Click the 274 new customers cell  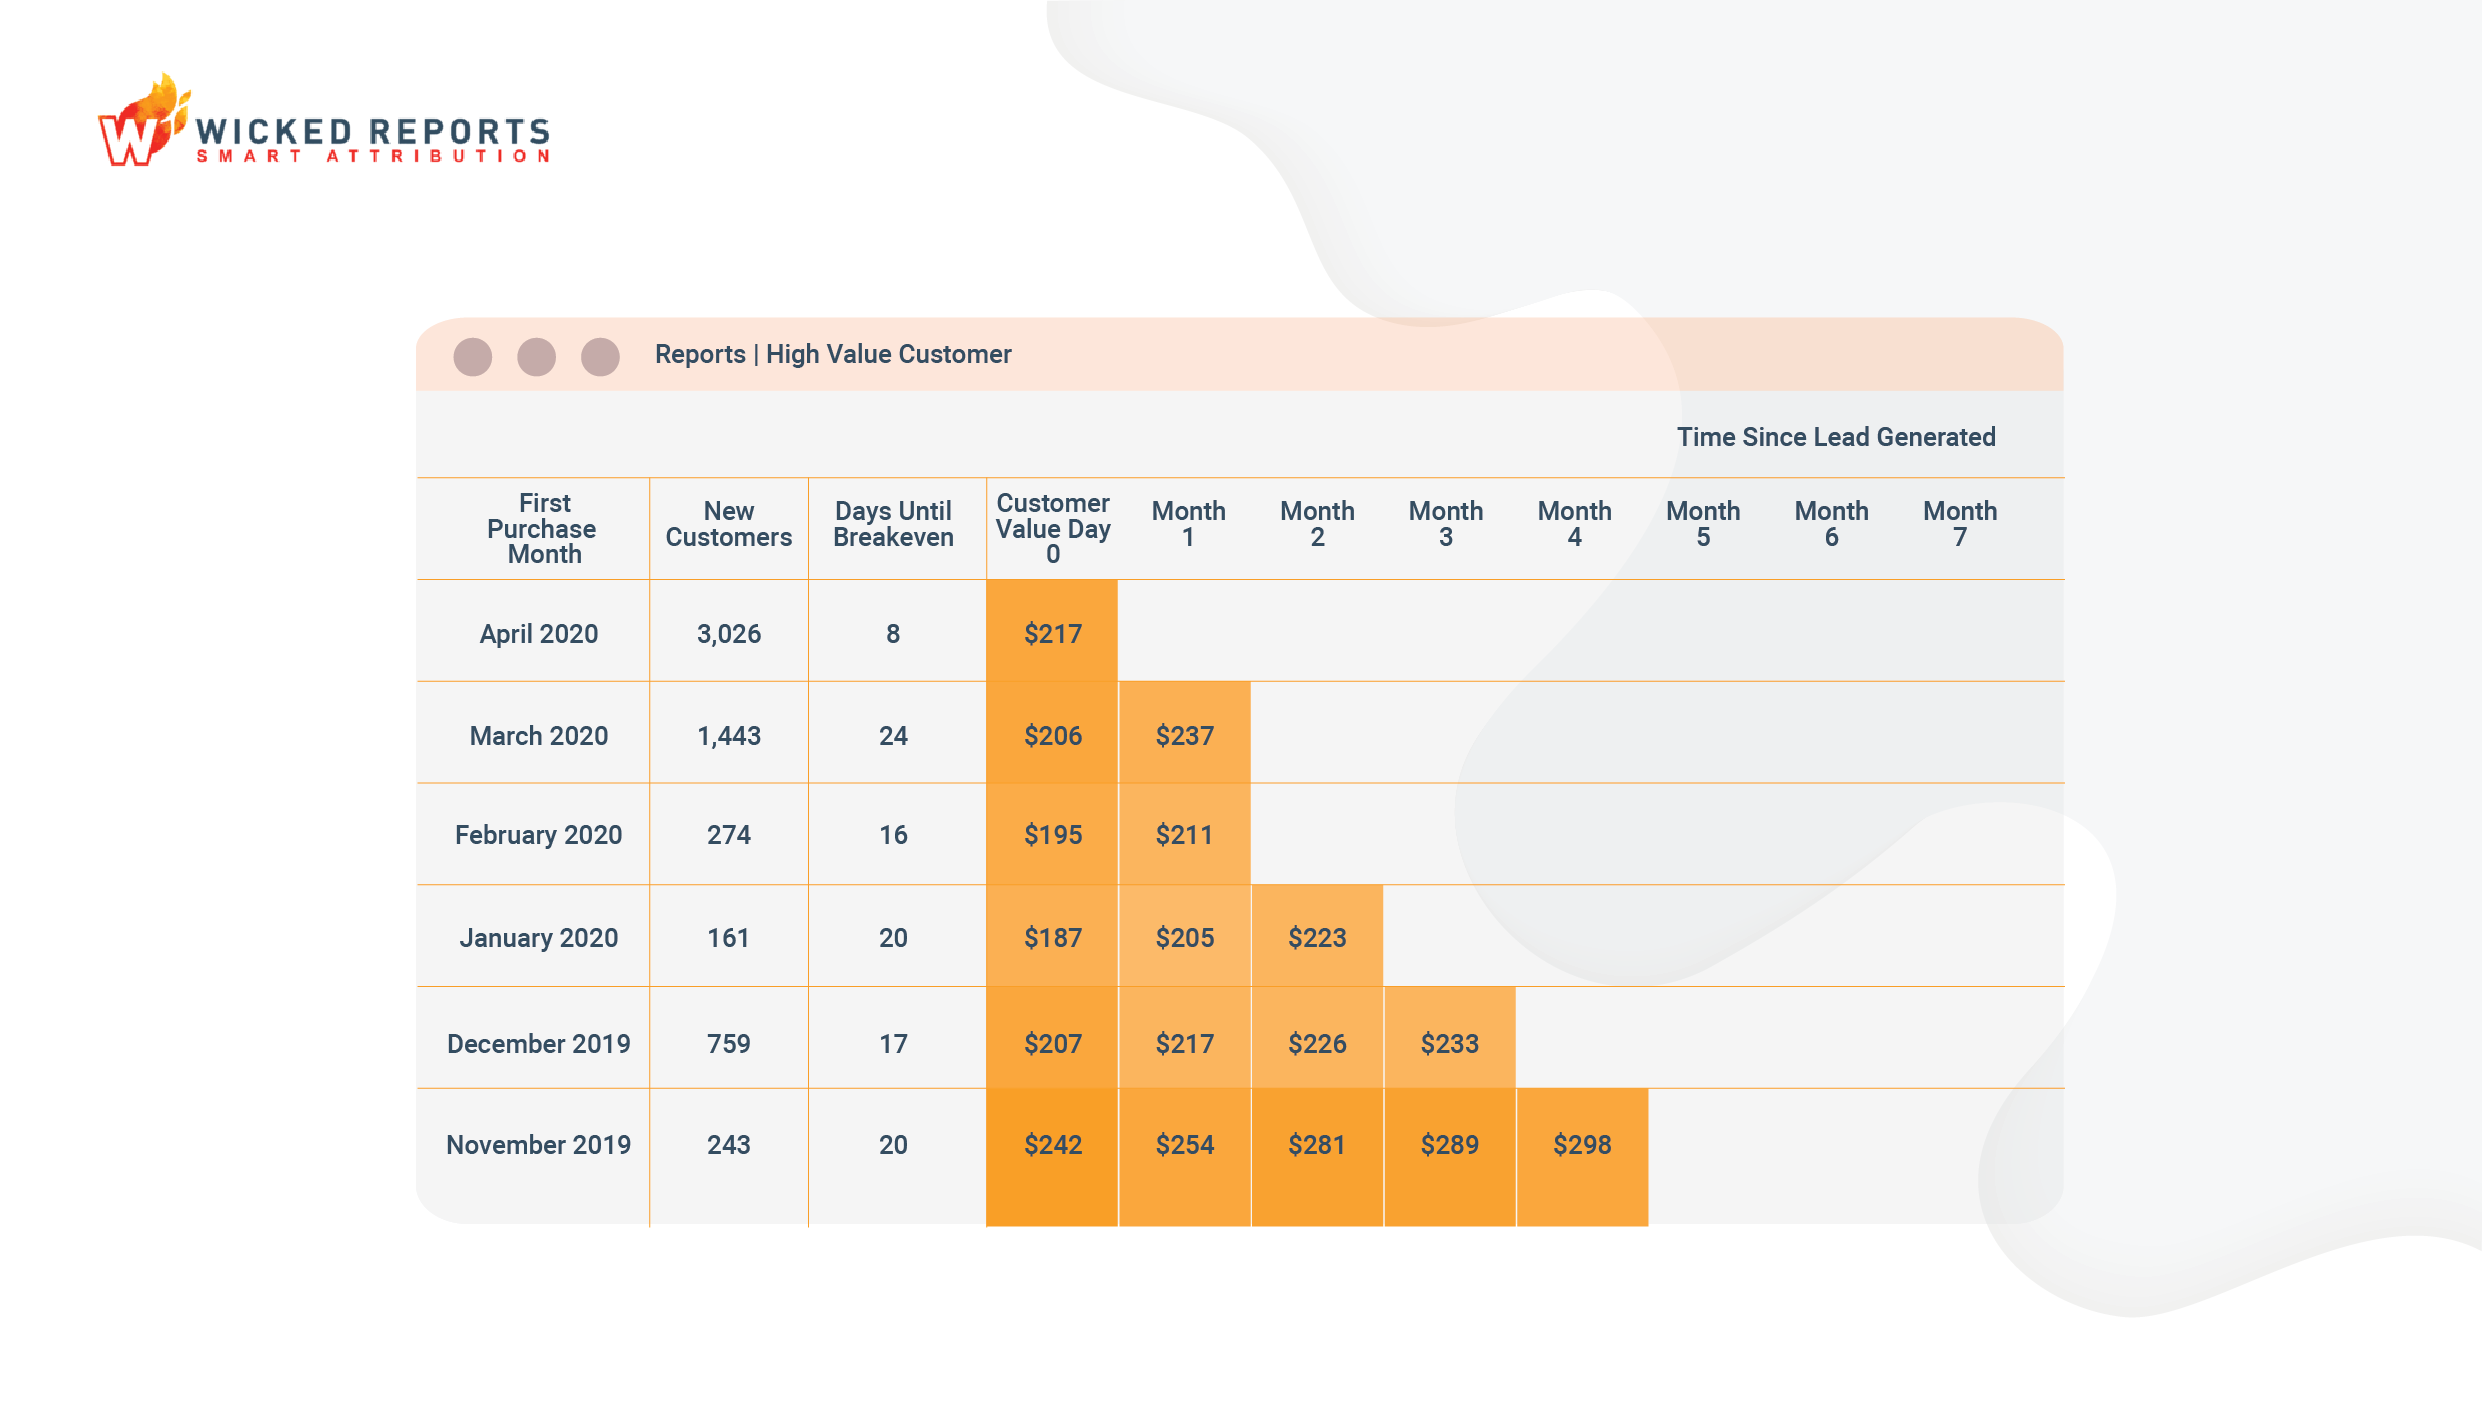pyautogui.click(x=728, y=835)
